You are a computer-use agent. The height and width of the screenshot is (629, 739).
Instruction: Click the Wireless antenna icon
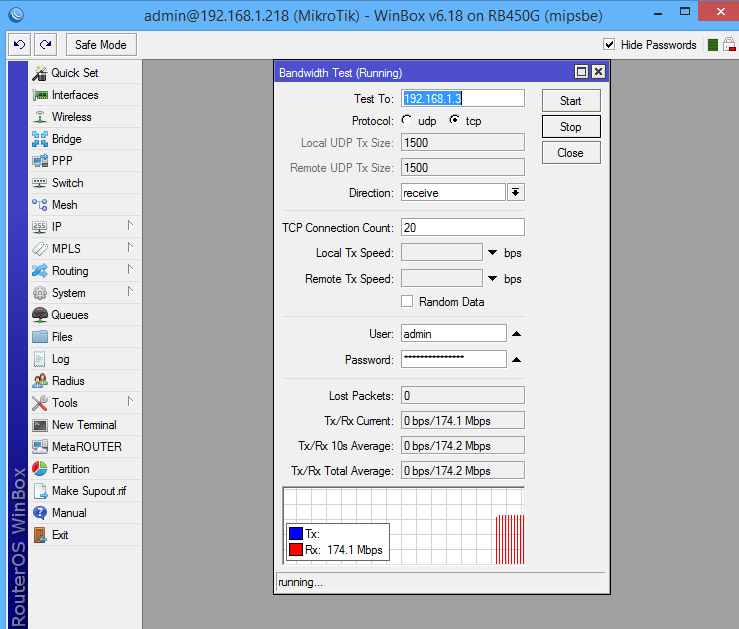click(x=40, y=117)
